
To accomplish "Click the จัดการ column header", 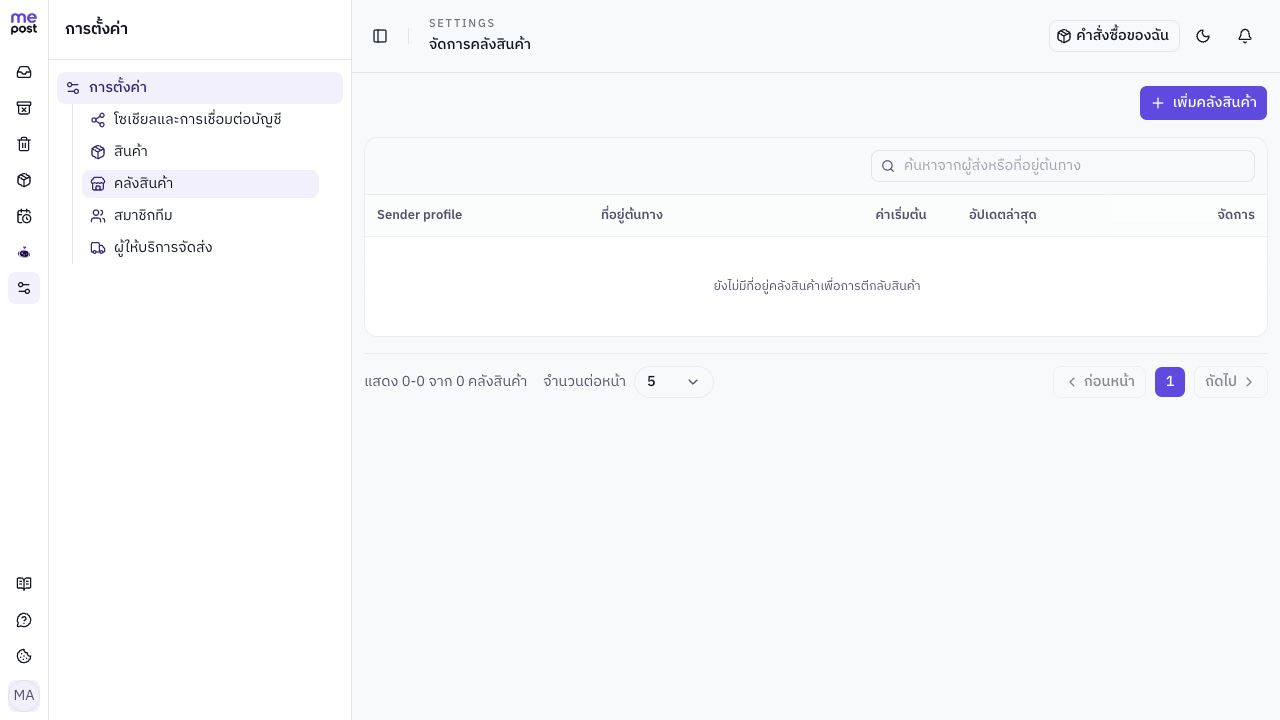I will tap(1236, 215).
